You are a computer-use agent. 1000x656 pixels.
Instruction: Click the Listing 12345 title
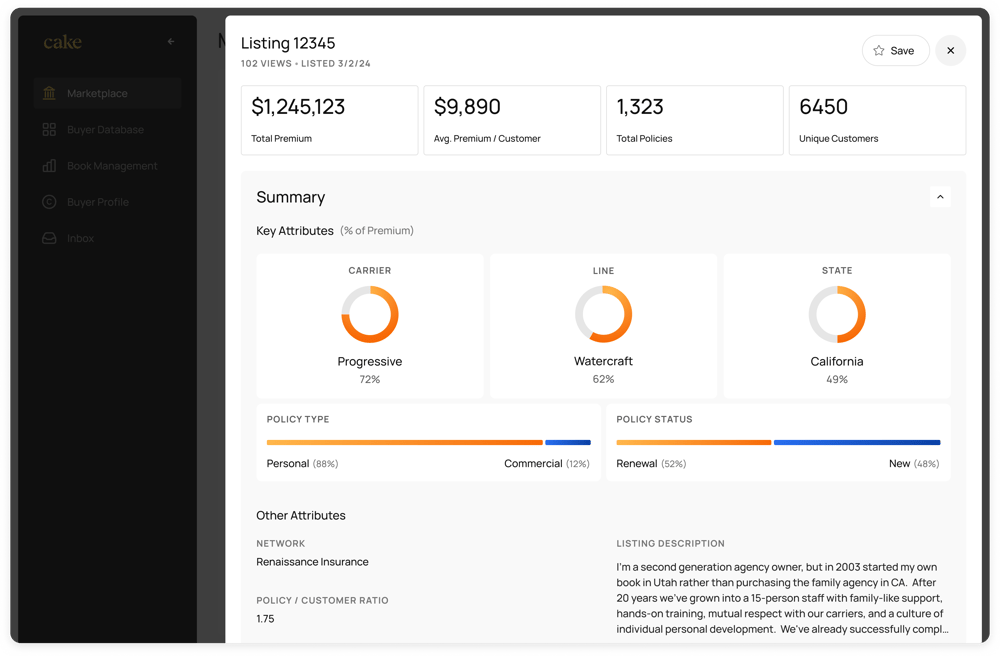(287, 43)
